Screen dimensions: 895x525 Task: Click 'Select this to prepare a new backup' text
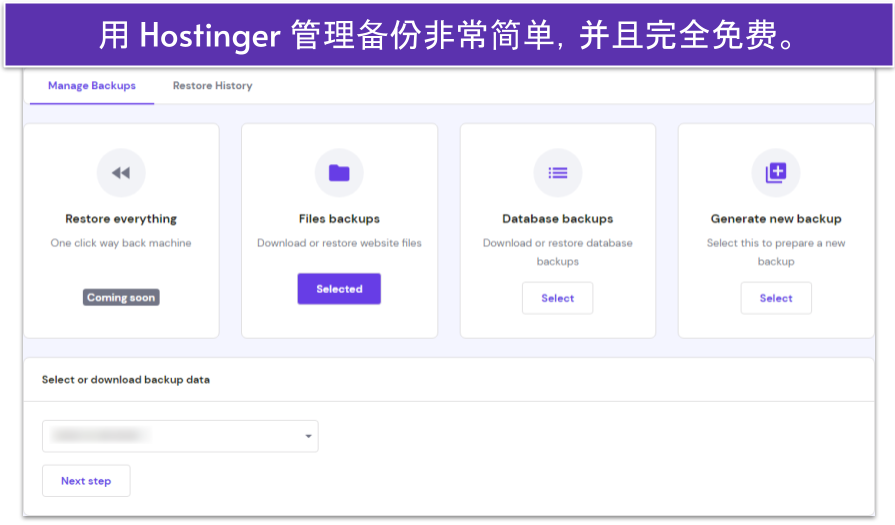[x=776, y=252]
